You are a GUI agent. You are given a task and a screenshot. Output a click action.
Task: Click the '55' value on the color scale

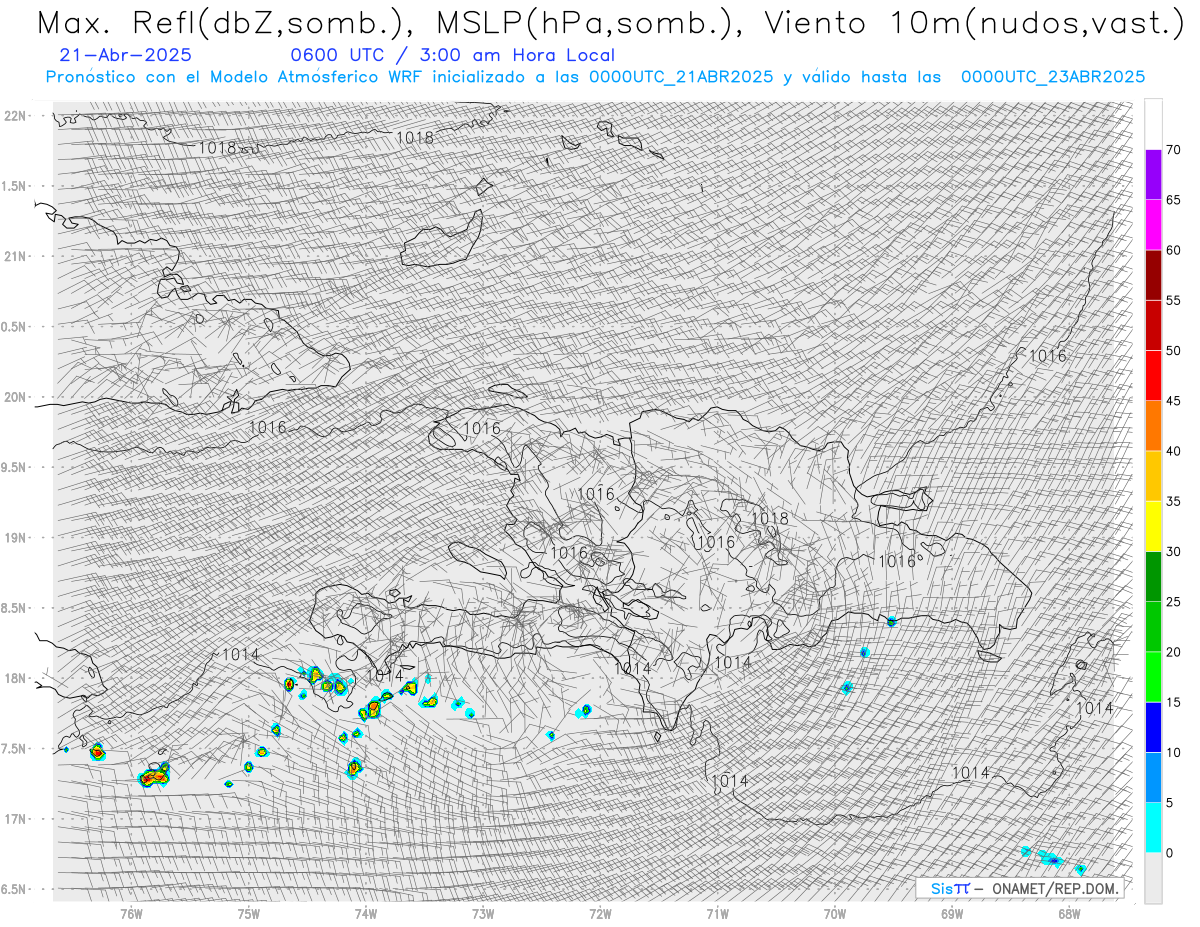[1173, 300]
